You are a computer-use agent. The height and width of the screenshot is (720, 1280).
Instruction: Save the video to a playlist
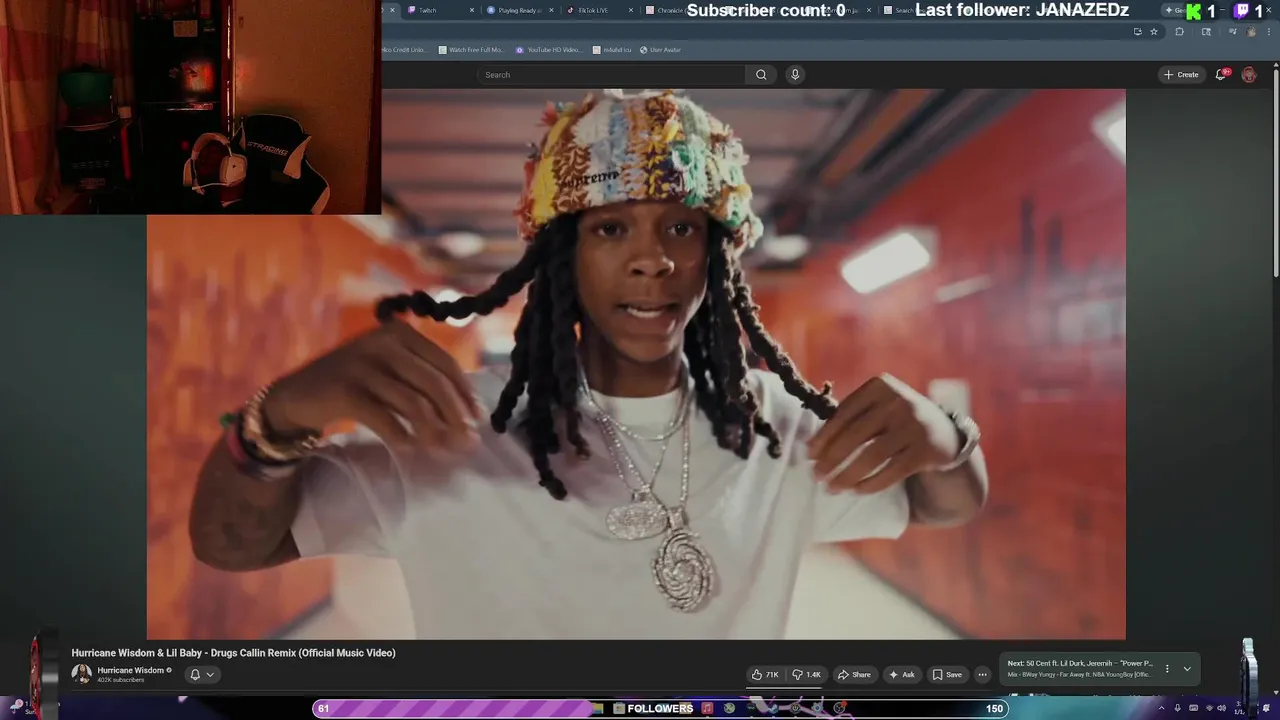point(947,674)
